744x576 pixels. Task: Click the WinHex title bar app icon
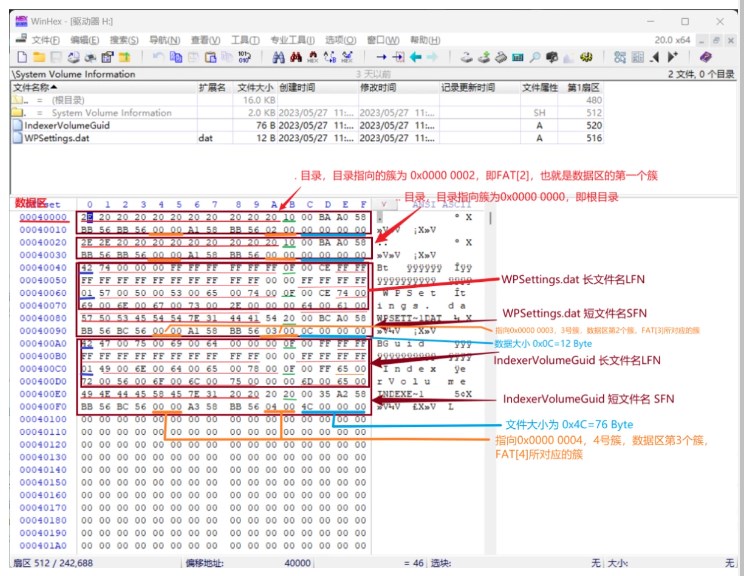21,21
